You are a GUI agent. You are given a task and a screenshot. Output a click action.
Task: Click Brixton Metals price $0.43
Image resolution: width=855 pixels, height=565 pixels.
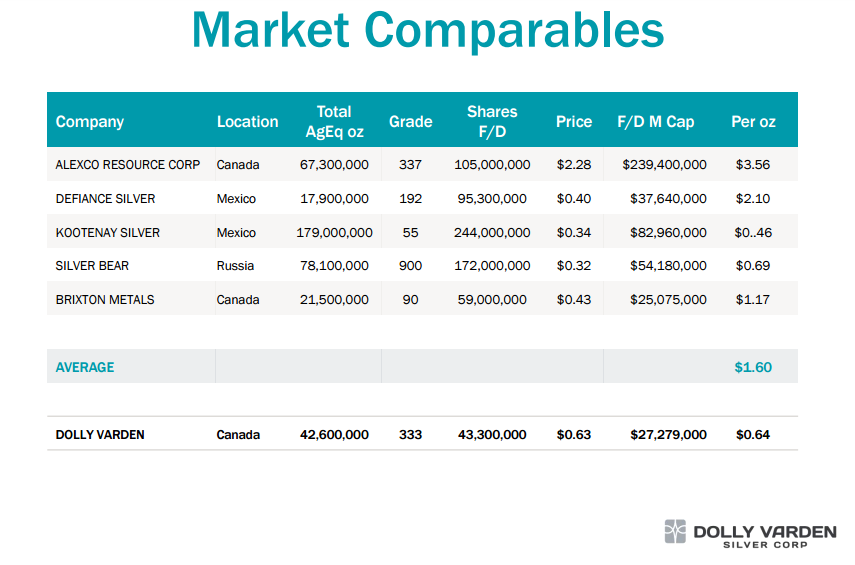[x=574, y=299]
